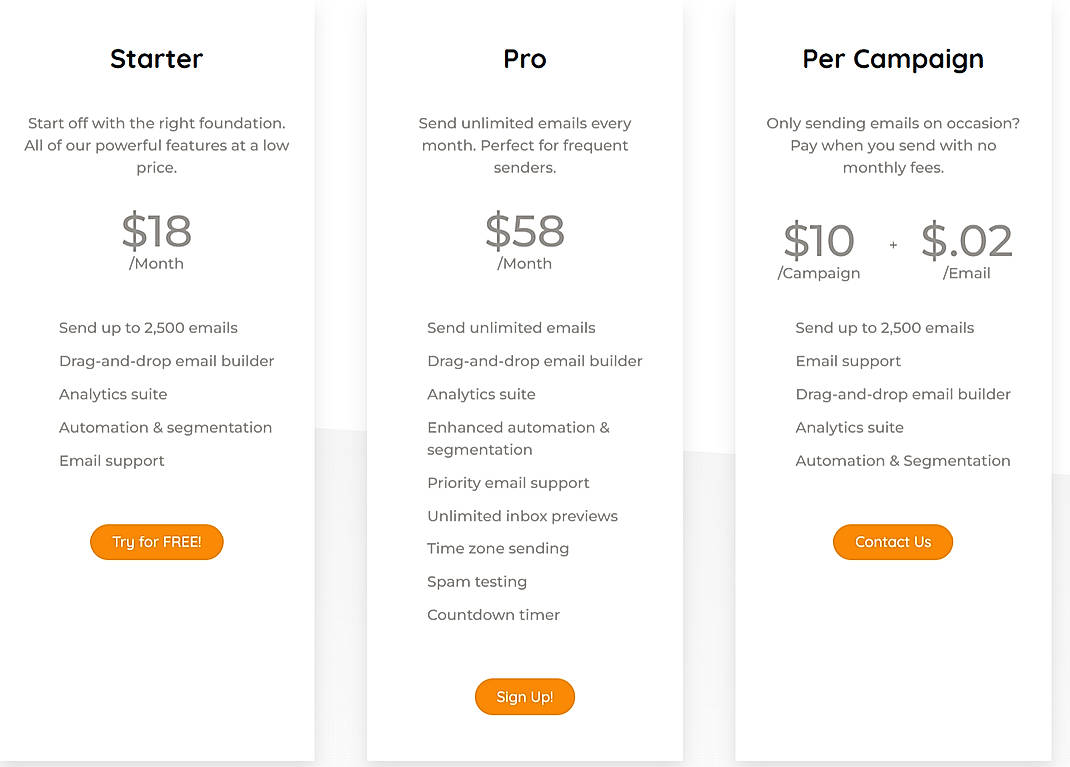The image size is (1070, 767).
Task: Click the "Contact Us" button
Action: pos(892,541)
